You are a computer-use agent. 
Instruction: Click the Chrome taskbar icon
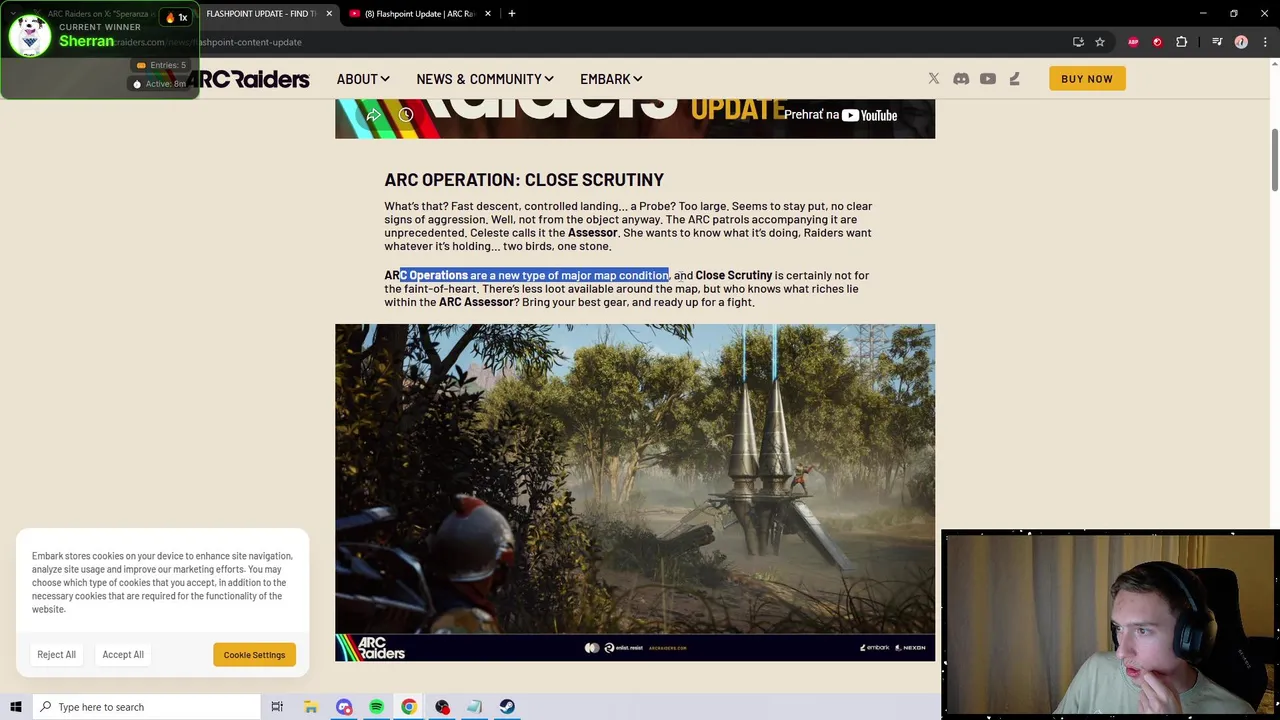(x=409, y=707)
